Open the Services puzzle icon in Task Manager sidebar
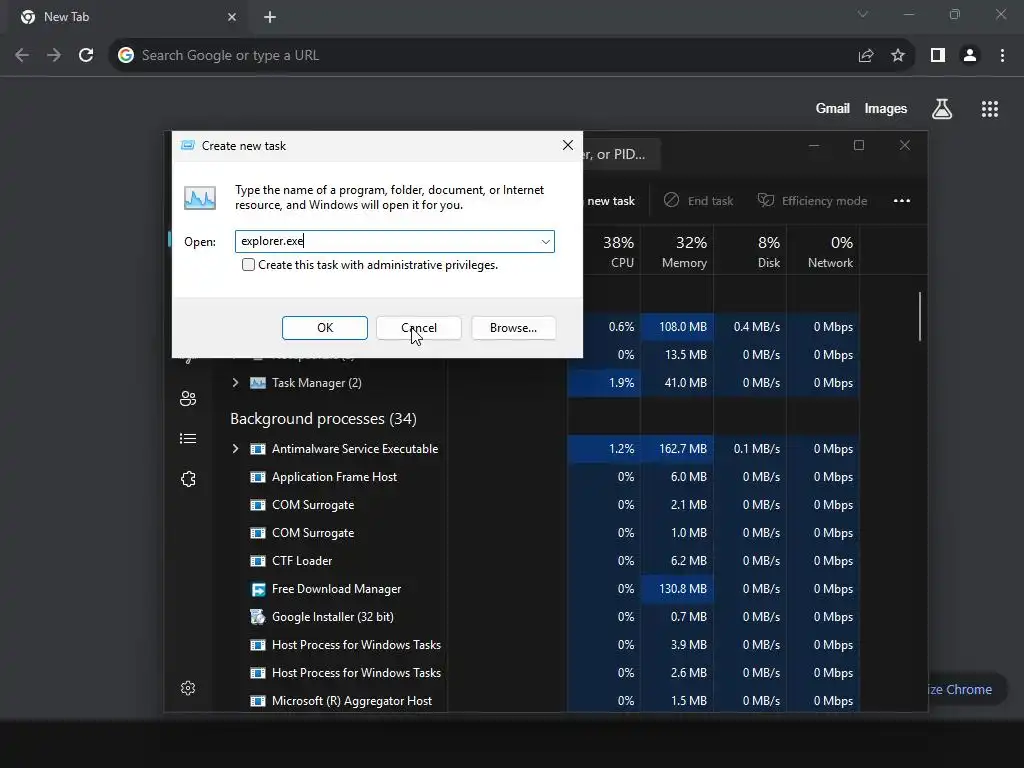 (188, 479)
